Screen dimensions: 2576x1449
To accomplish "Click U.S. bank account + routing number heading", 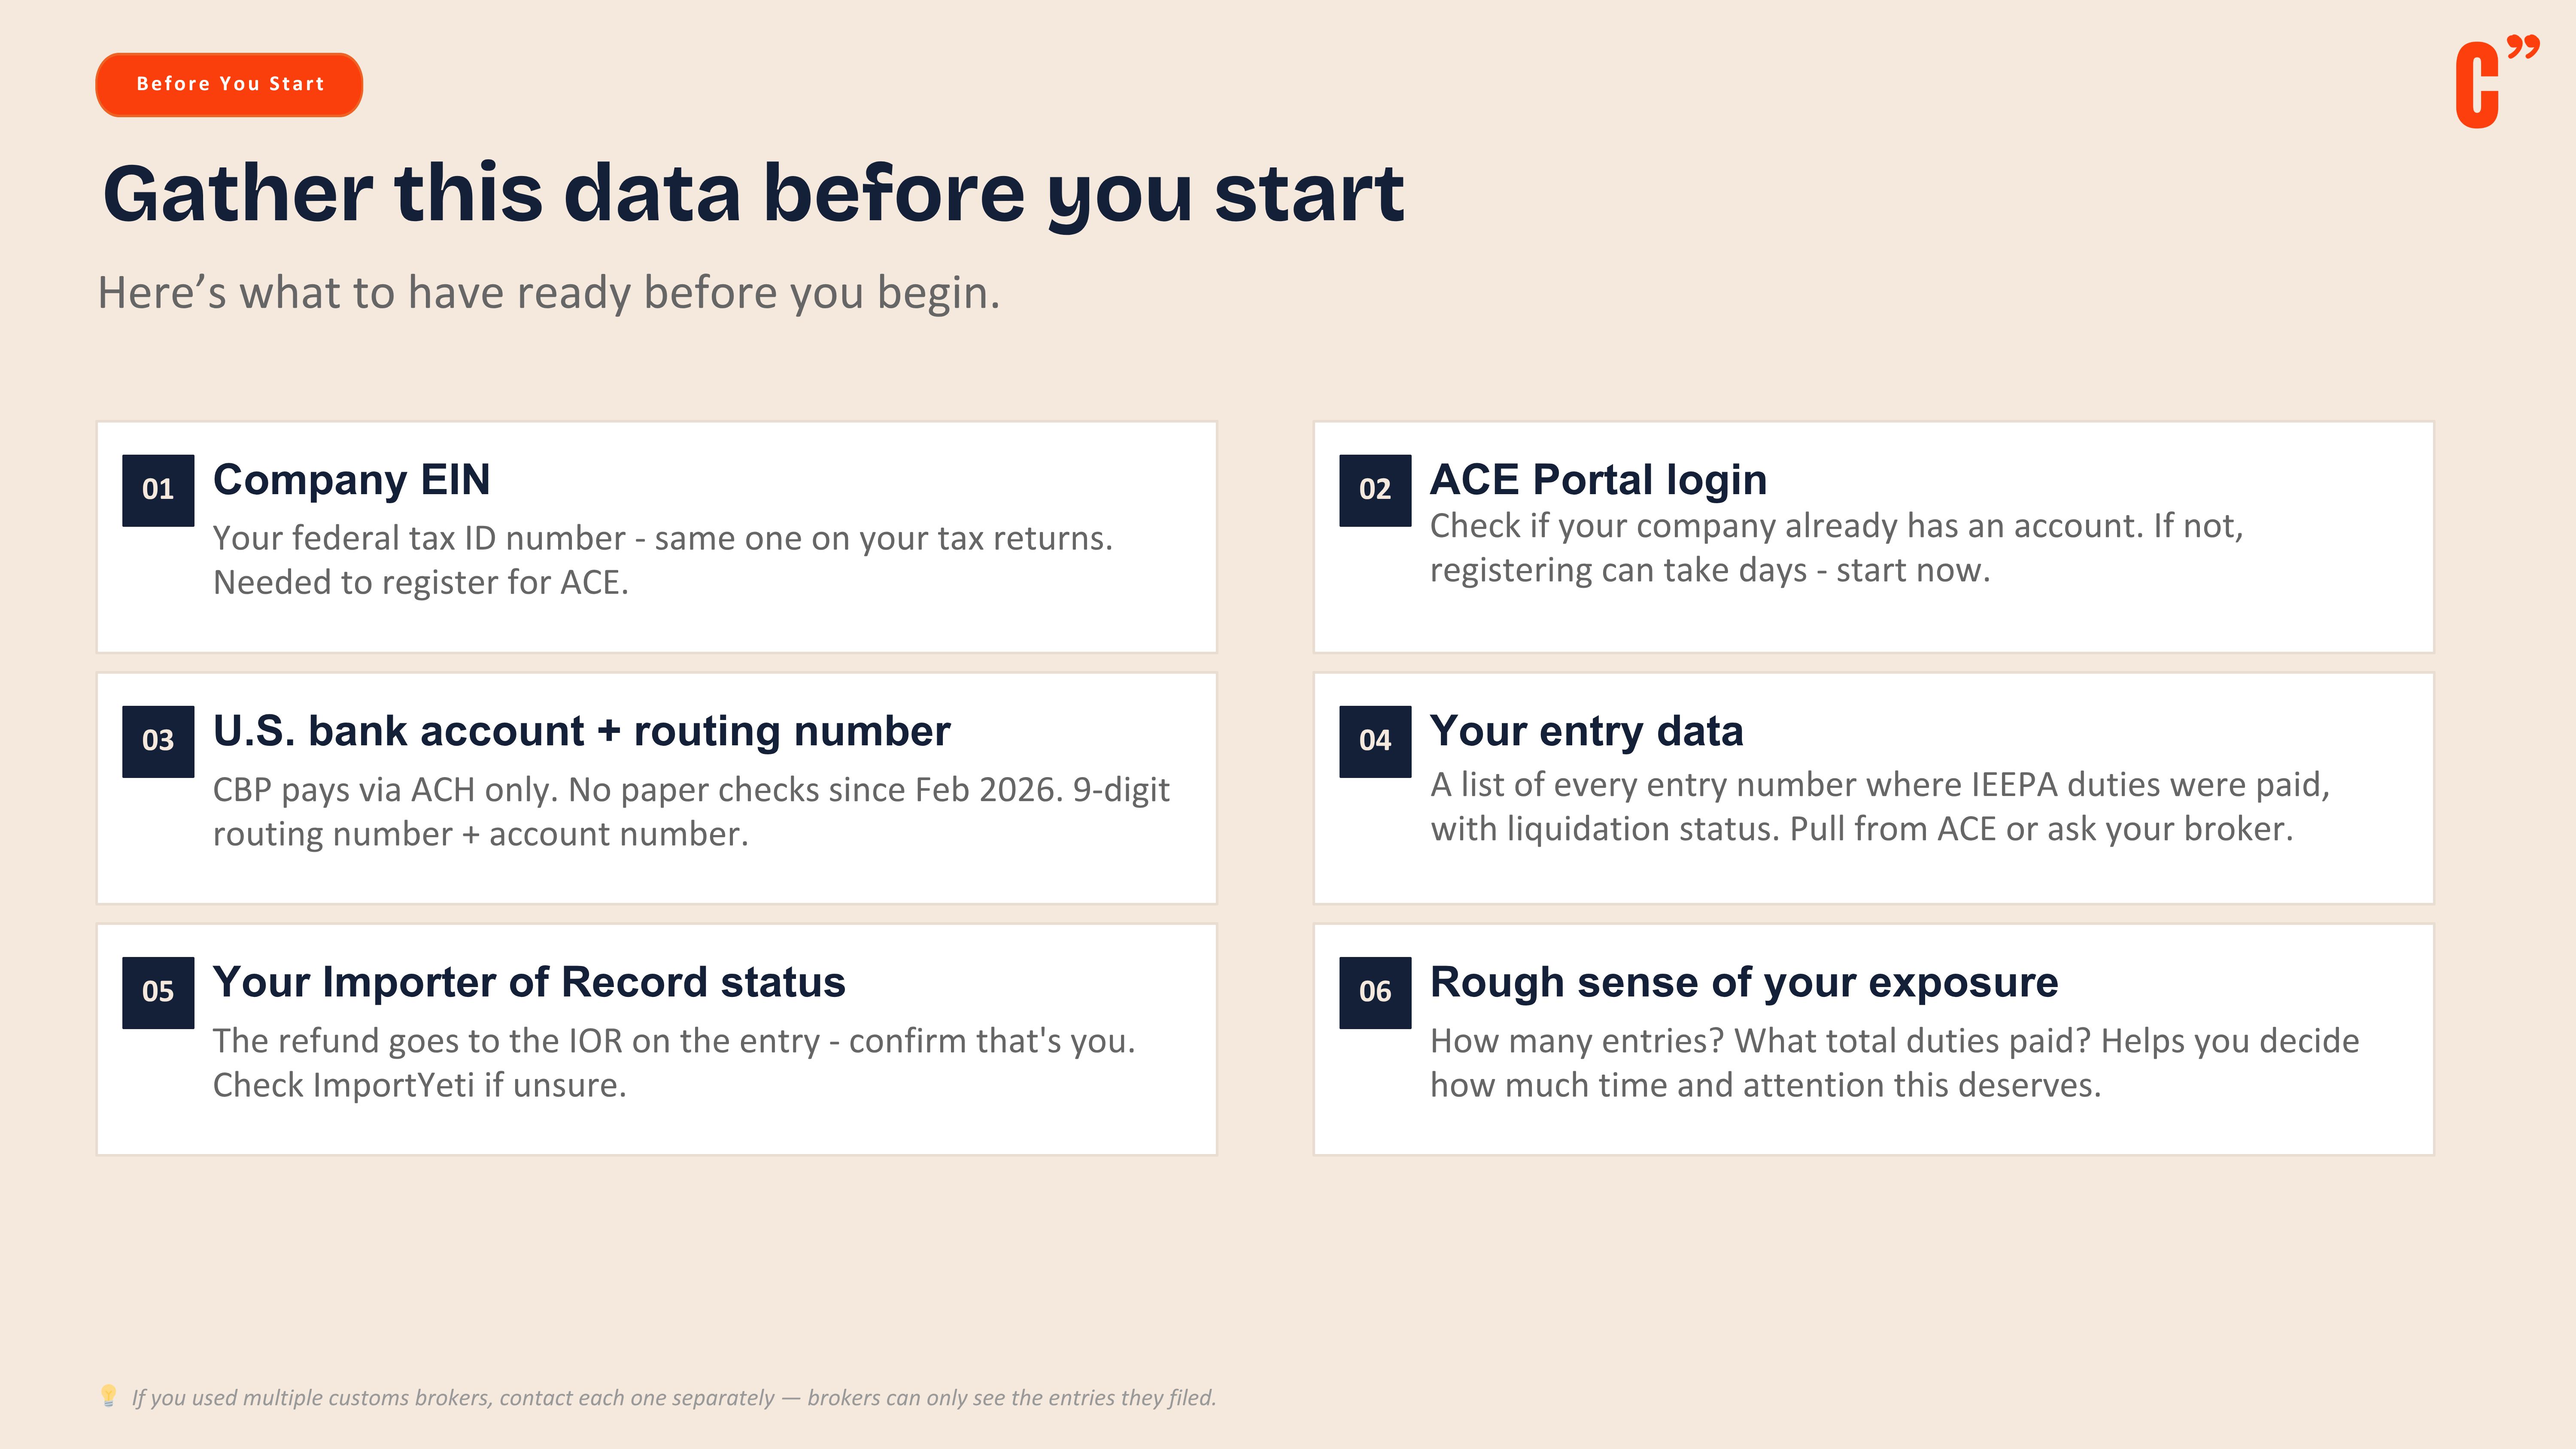I will [x=581, y=731].
